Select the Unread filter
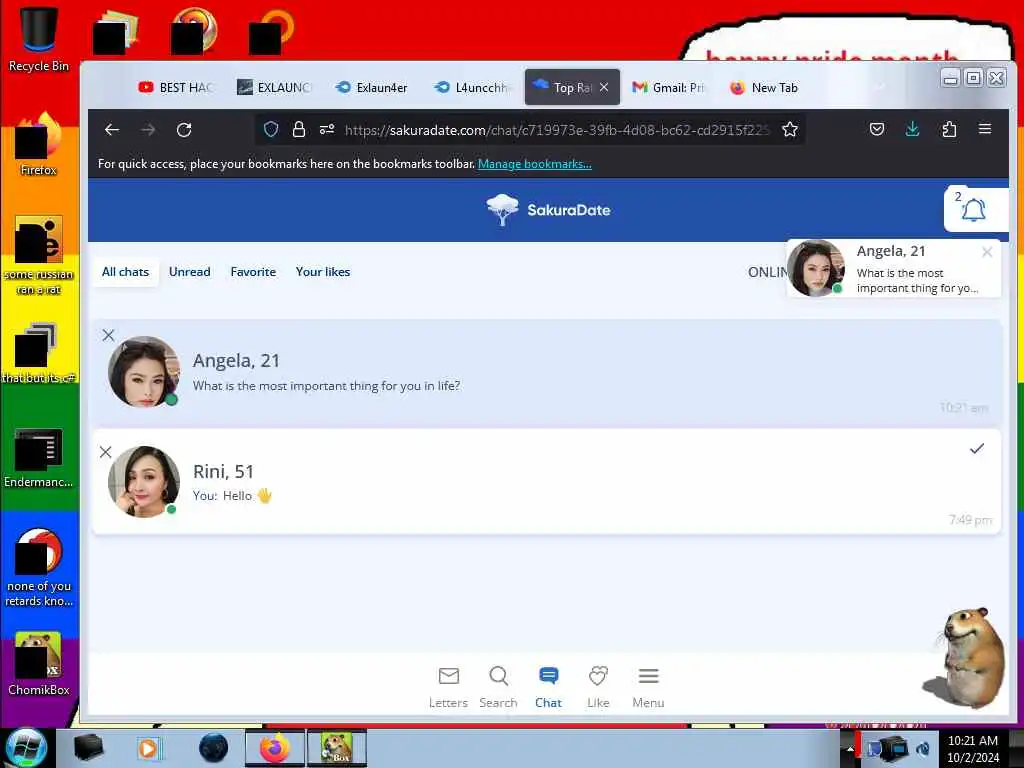 tap(189, 272)
